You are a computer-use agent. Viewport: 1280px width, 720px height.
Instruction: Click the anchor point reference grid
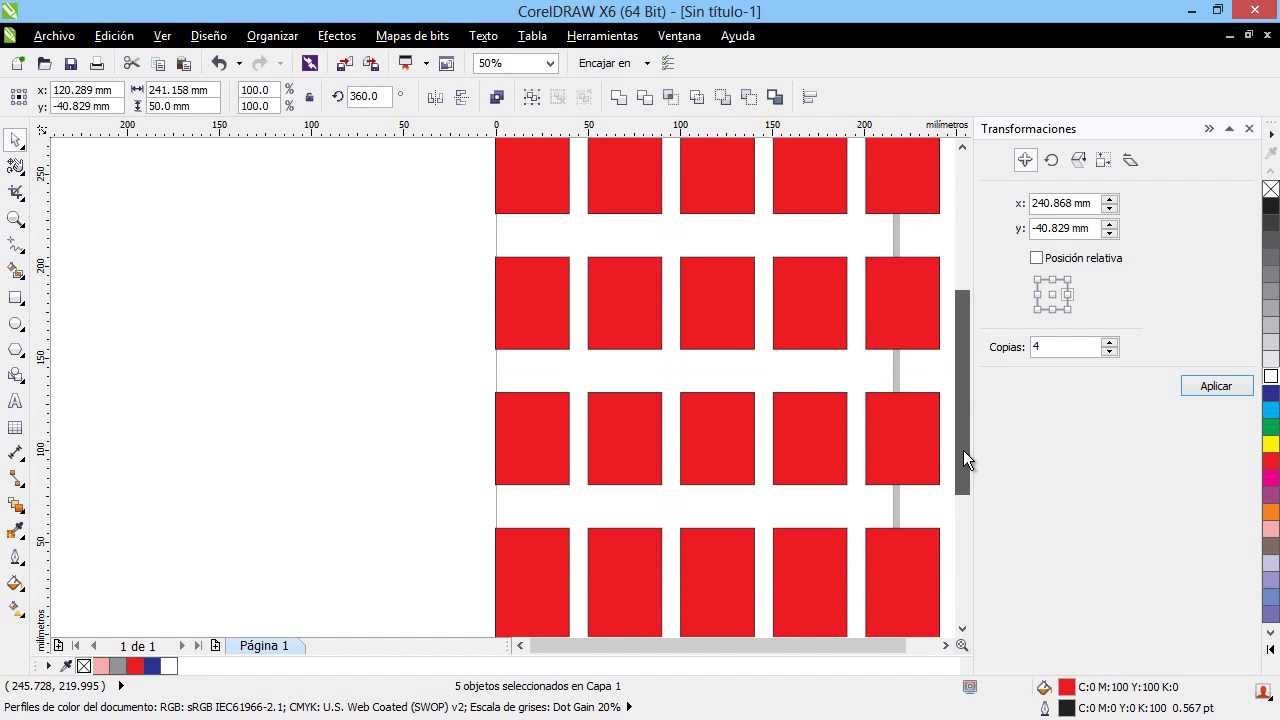coord(1053,295)
